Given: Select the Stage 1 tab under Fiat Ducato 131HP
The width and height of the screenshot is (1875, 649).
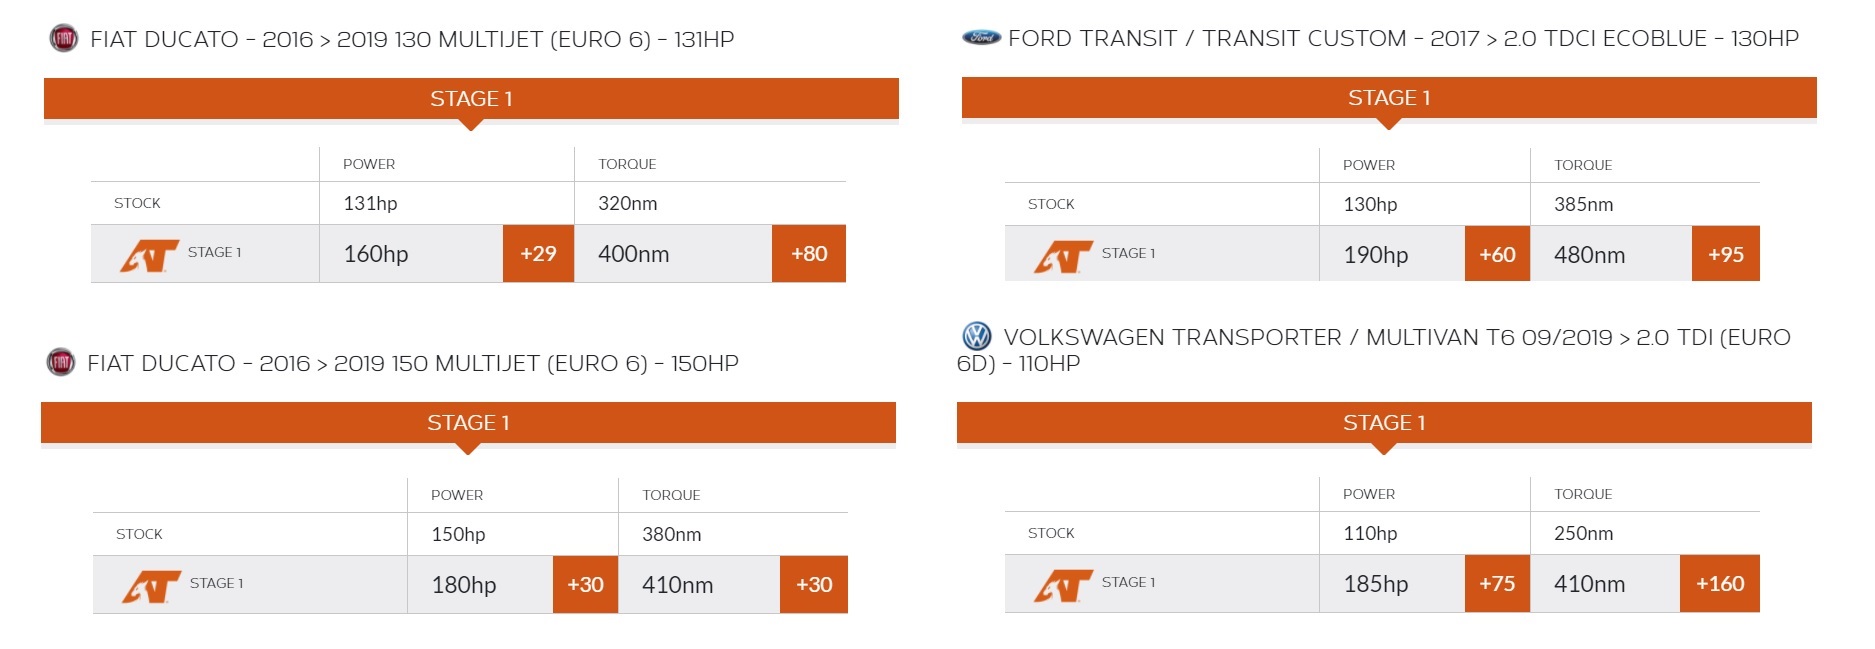Looking at the screenshot, I should click(471, 99).
